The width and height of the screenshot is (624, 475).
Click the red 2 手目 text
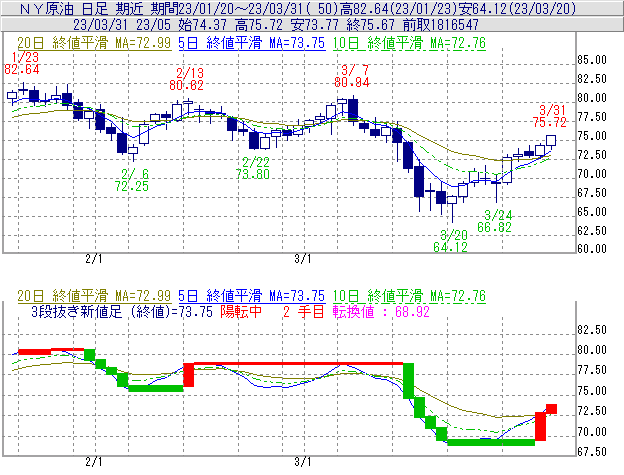(304, 311)
